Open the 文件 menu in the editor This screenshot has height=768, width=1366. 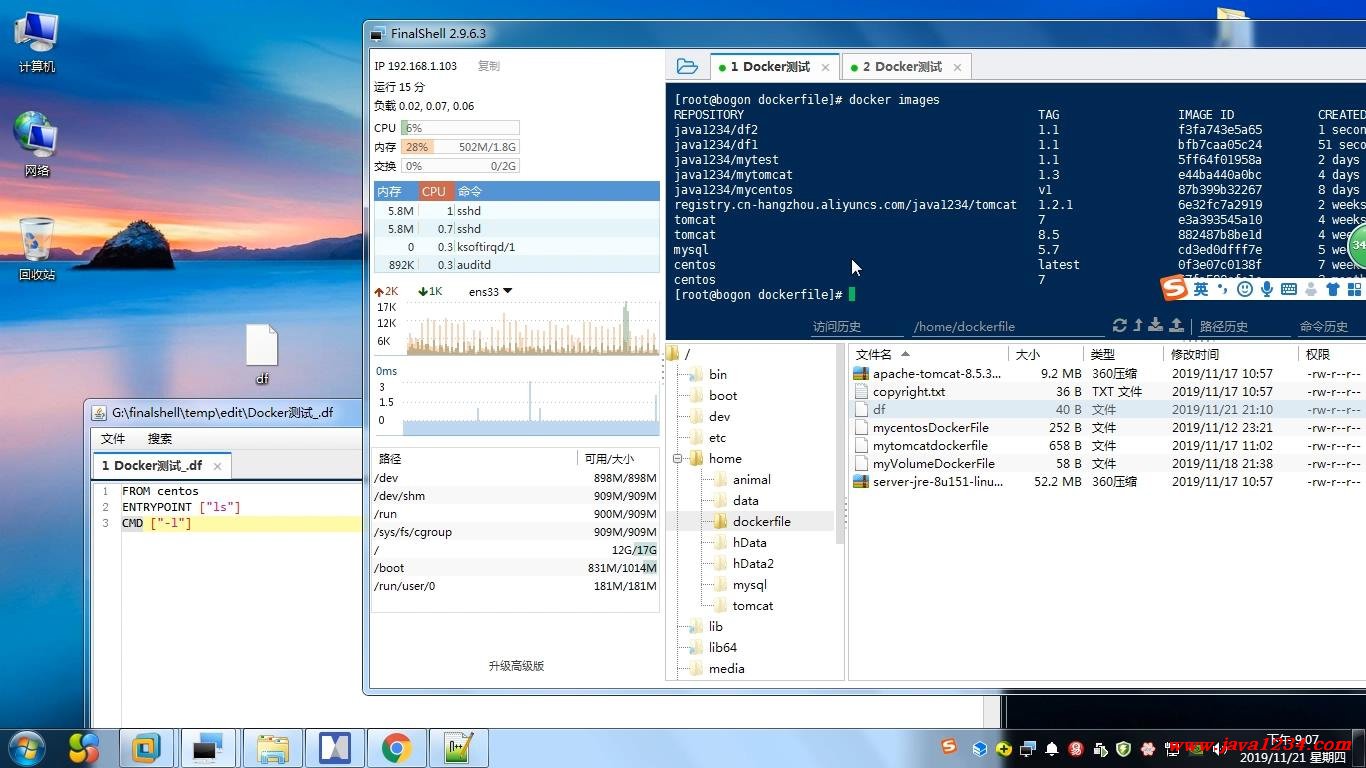[113, 438]
